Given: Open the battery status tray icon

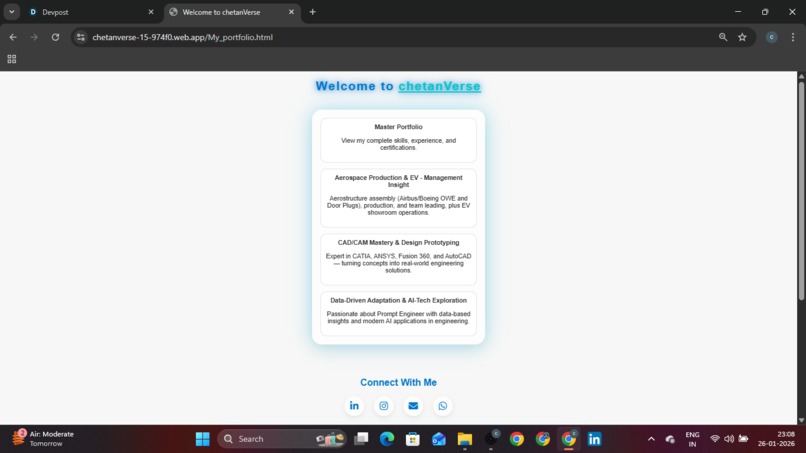Looking at the screenshot, I should pos(743,439).
